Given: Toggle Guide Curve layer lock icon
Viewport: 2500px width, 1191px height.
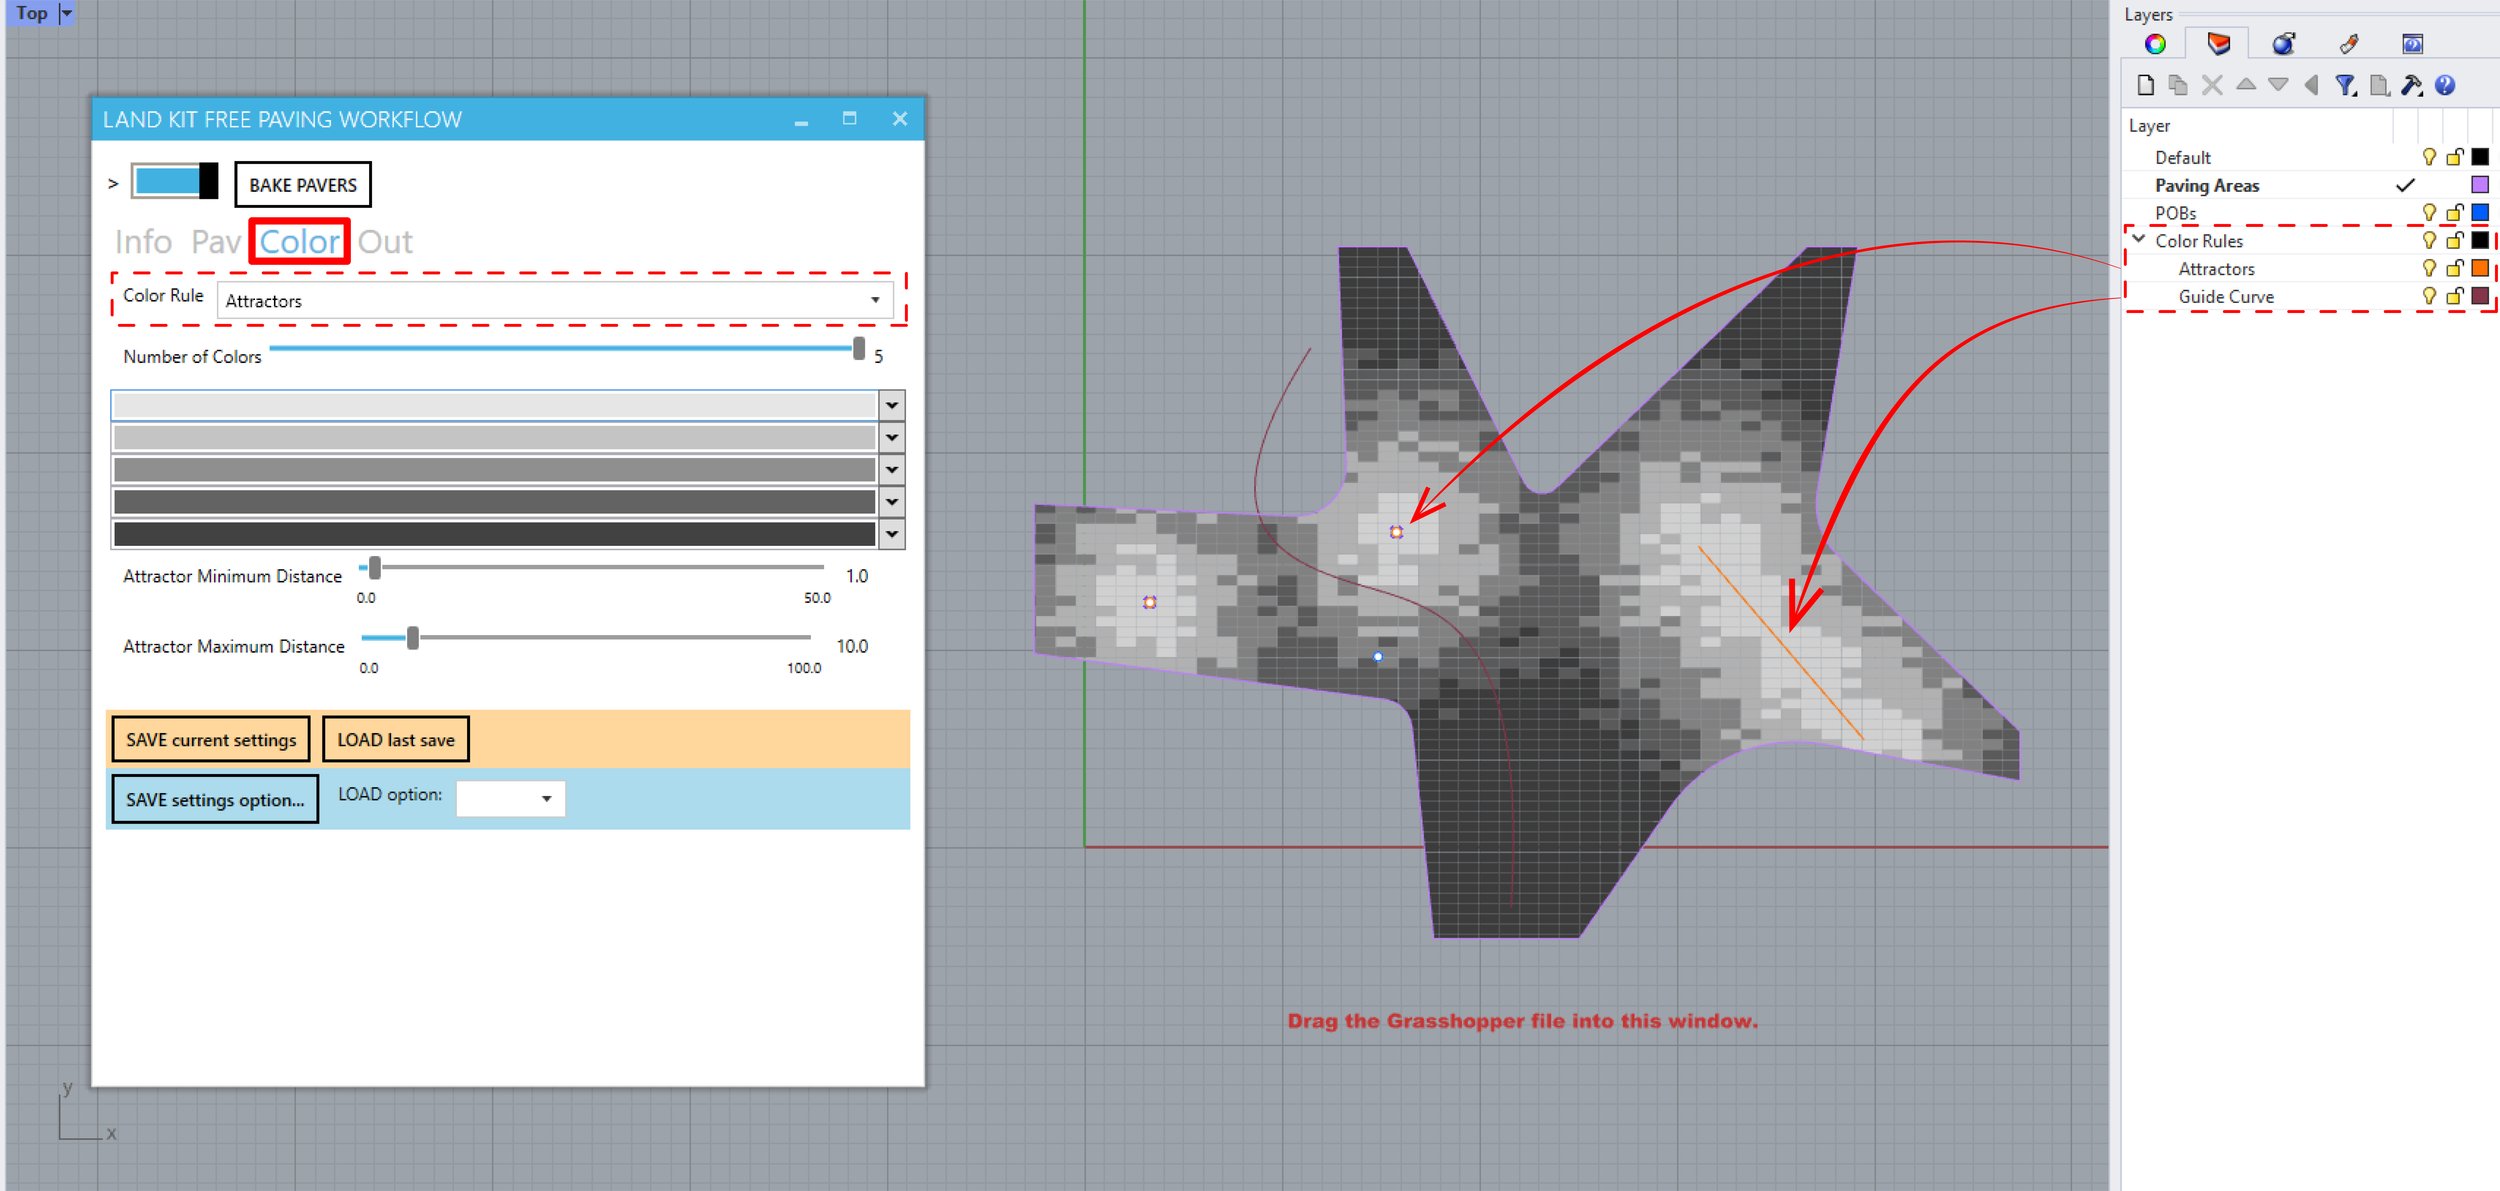Looking at the screenshot, I should 2455,296.
